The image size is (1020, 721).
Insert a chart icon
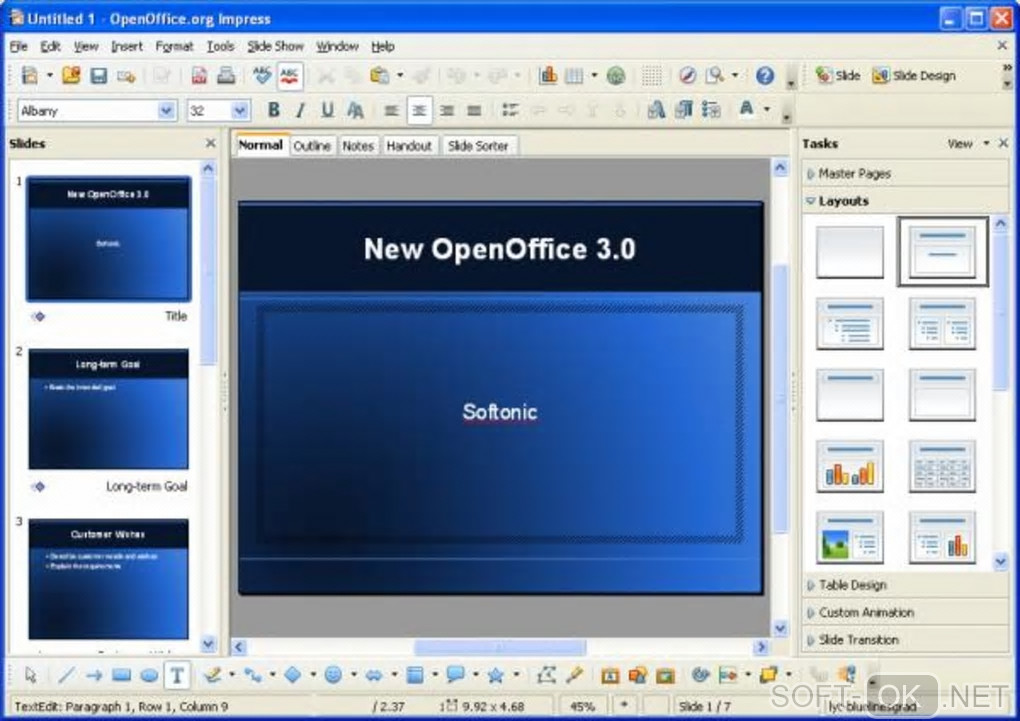(x=548, y=75)
